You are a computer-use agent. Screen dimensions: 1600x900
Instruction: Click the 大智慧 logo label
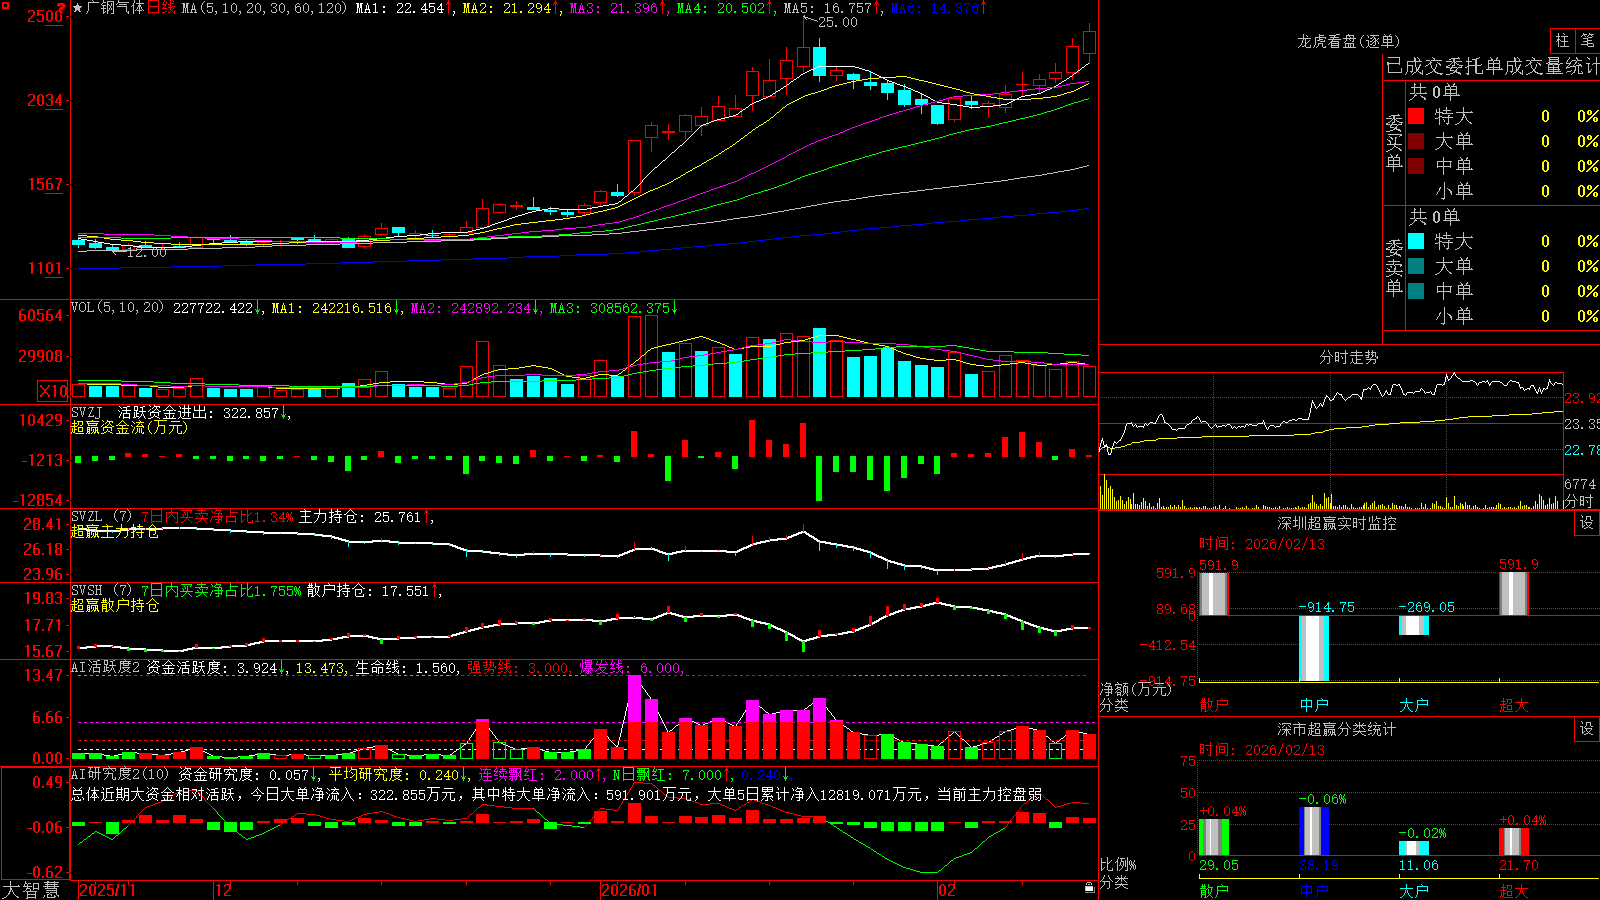[31, 890]
